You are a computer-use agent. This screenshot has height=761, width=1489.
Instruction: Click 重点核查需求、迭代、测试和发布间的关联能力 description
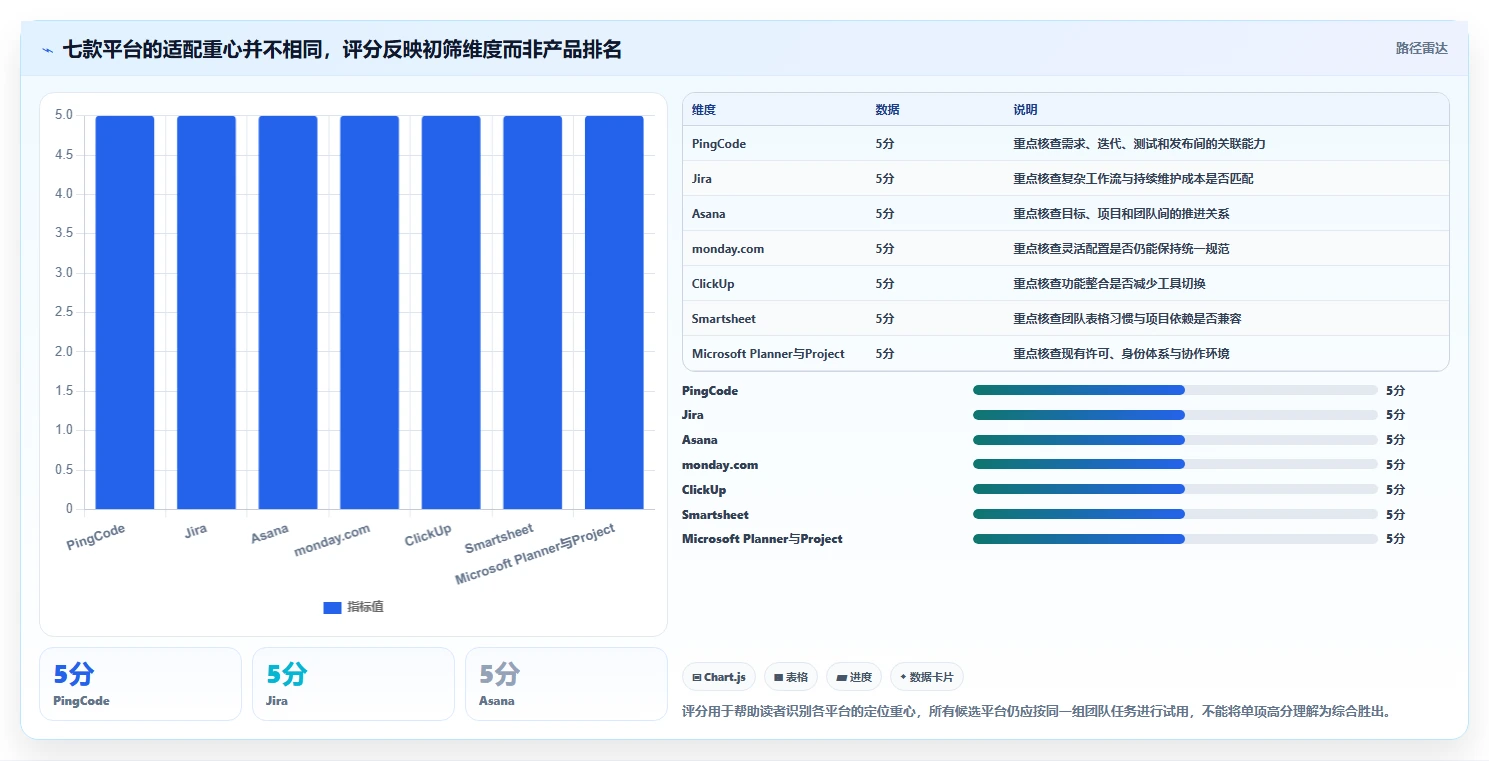click(1139, 144)
